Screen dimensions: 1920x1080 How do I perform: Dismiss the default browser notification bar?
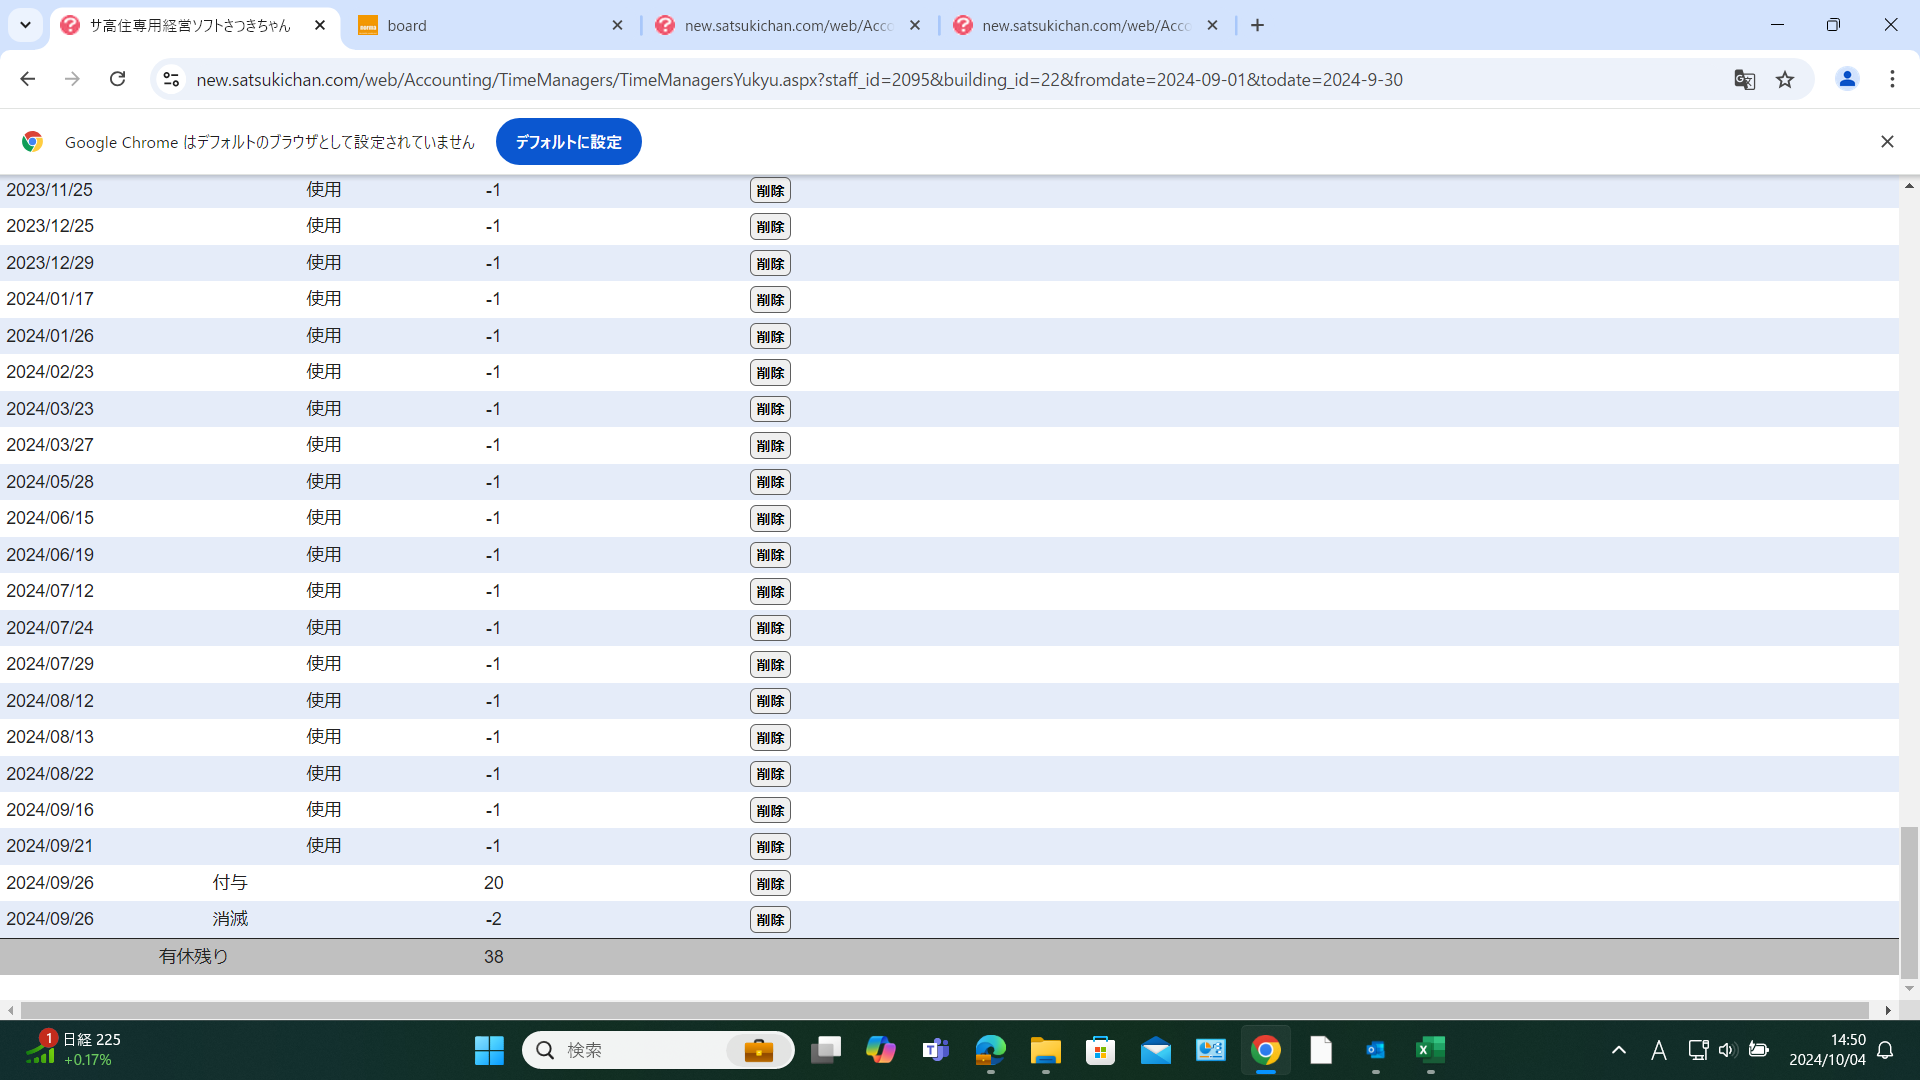click(1887, 142)
